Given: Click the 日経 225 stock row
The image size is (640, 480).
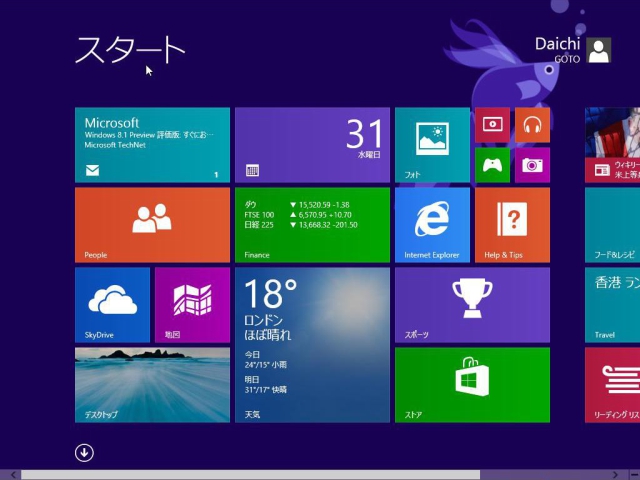Looking at the screenshot, I should [x=301, y=225].
